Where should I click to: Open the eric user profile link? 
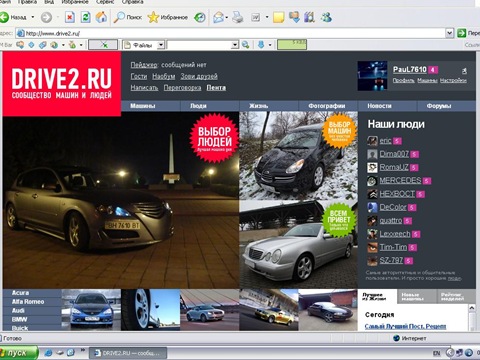pyautogui.click(x=385, y=141)
